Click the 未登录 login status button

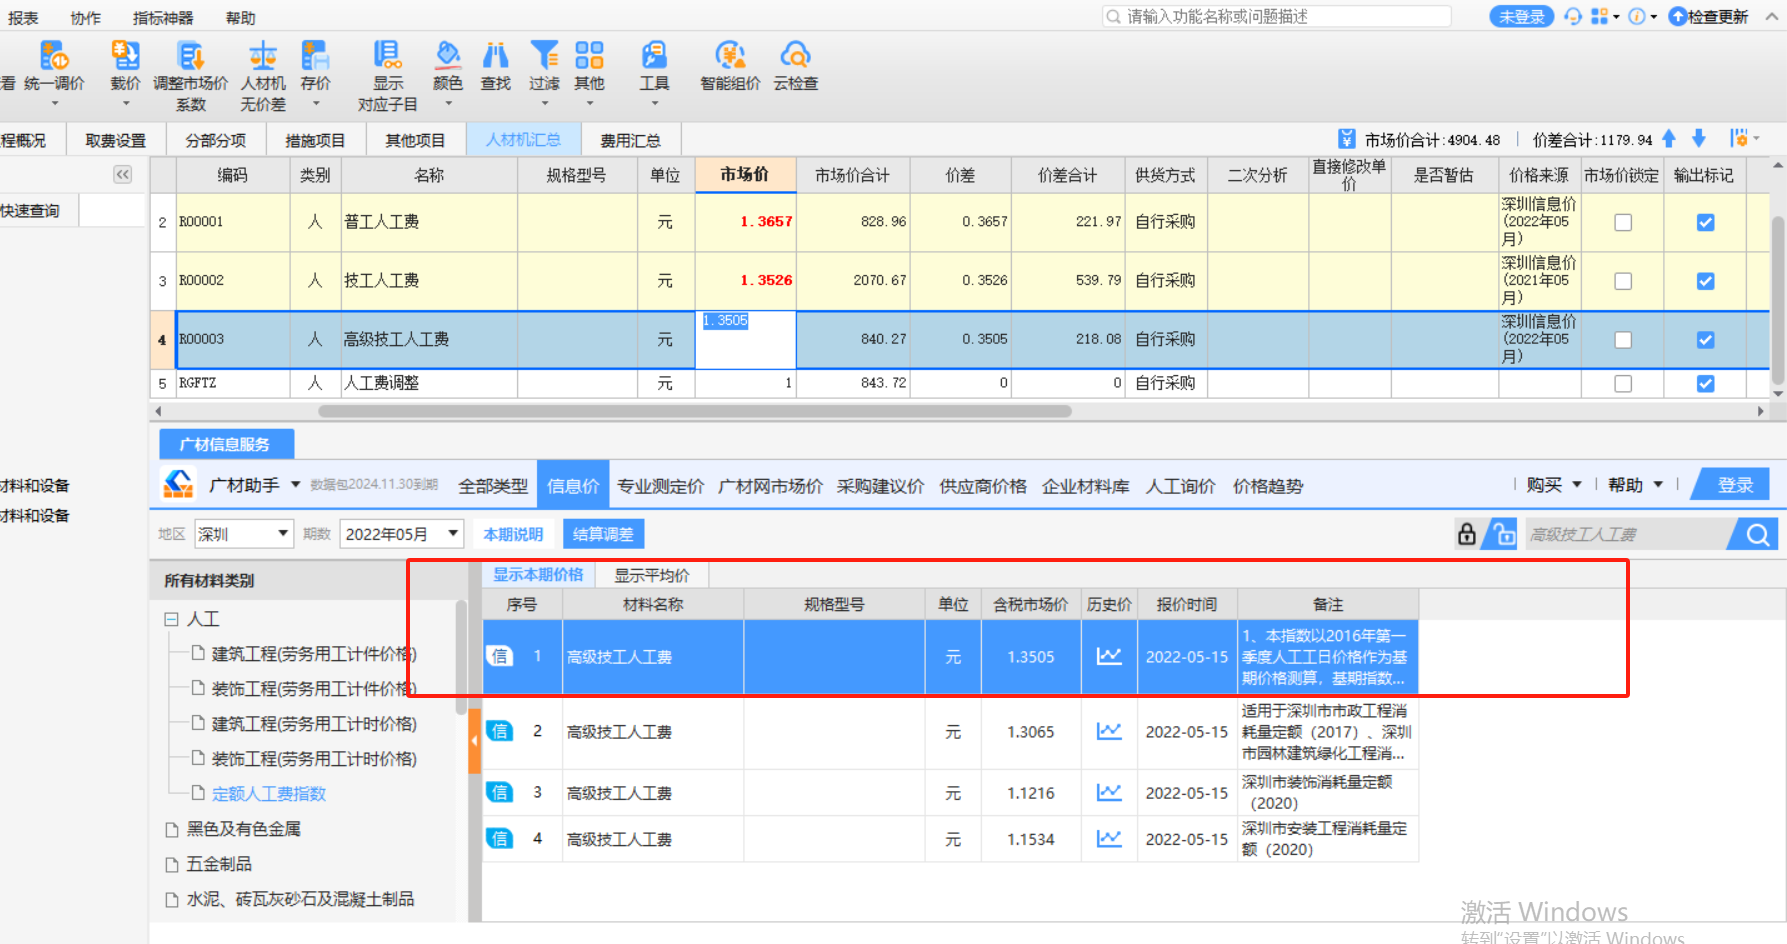point(1521,17)
